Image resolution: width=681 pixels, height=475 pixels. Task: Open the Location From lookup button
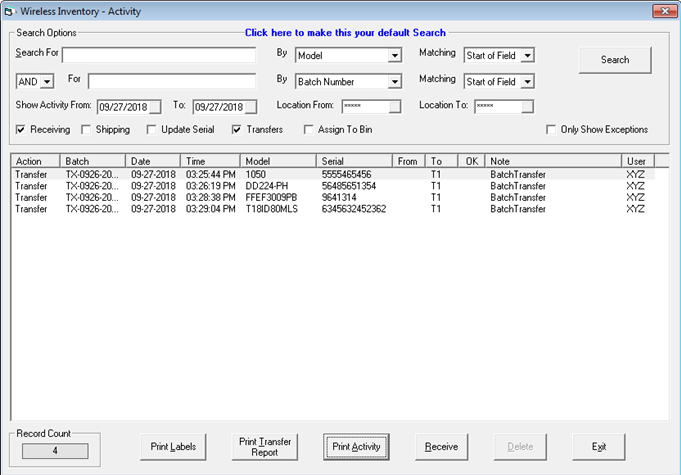pyautogui.click(x=395, y=107)
